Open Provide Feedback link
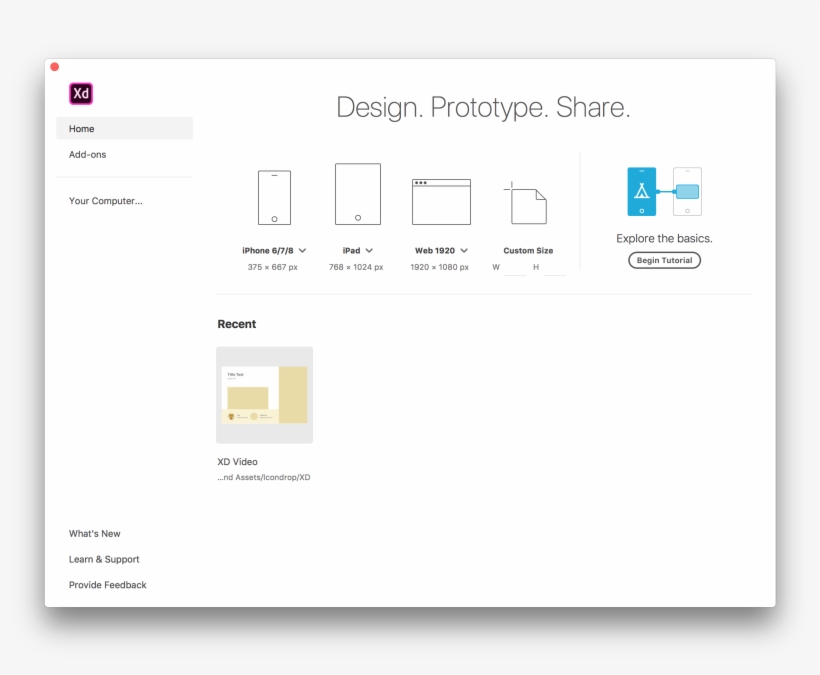Image resolution: width=820 pixels, height=675 pixels. pyautogui.click(x=108, y=585)
